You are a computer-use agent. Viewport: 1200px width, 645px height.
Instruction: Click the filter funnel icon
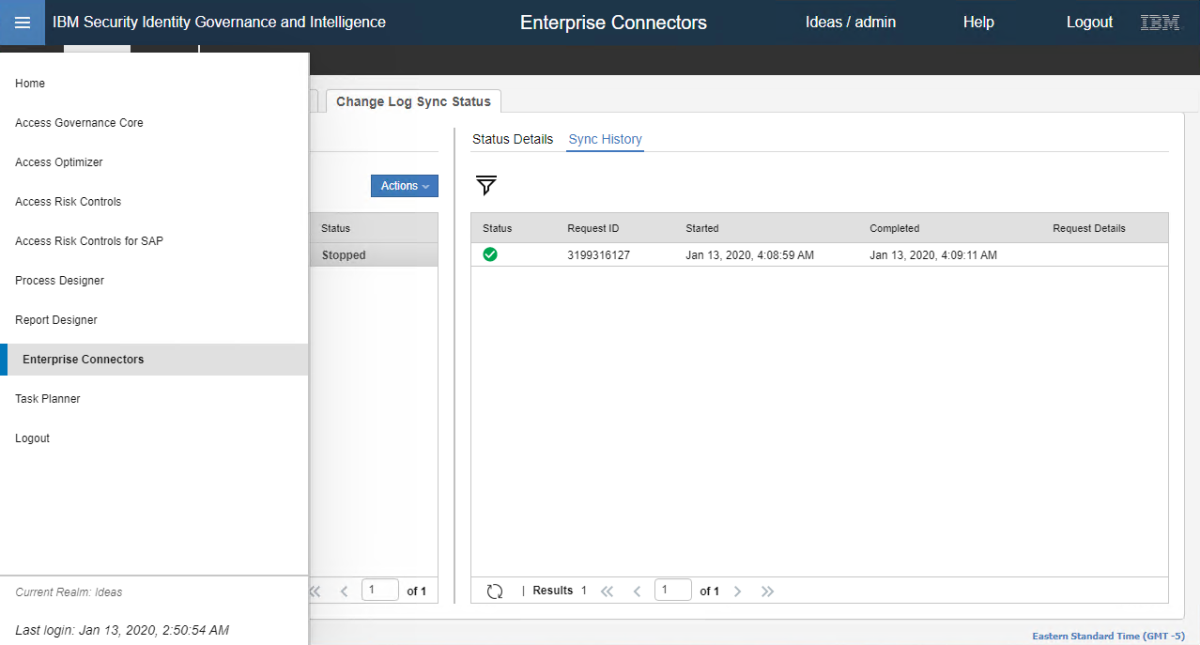pyautogui.click(x=486, y=185)
